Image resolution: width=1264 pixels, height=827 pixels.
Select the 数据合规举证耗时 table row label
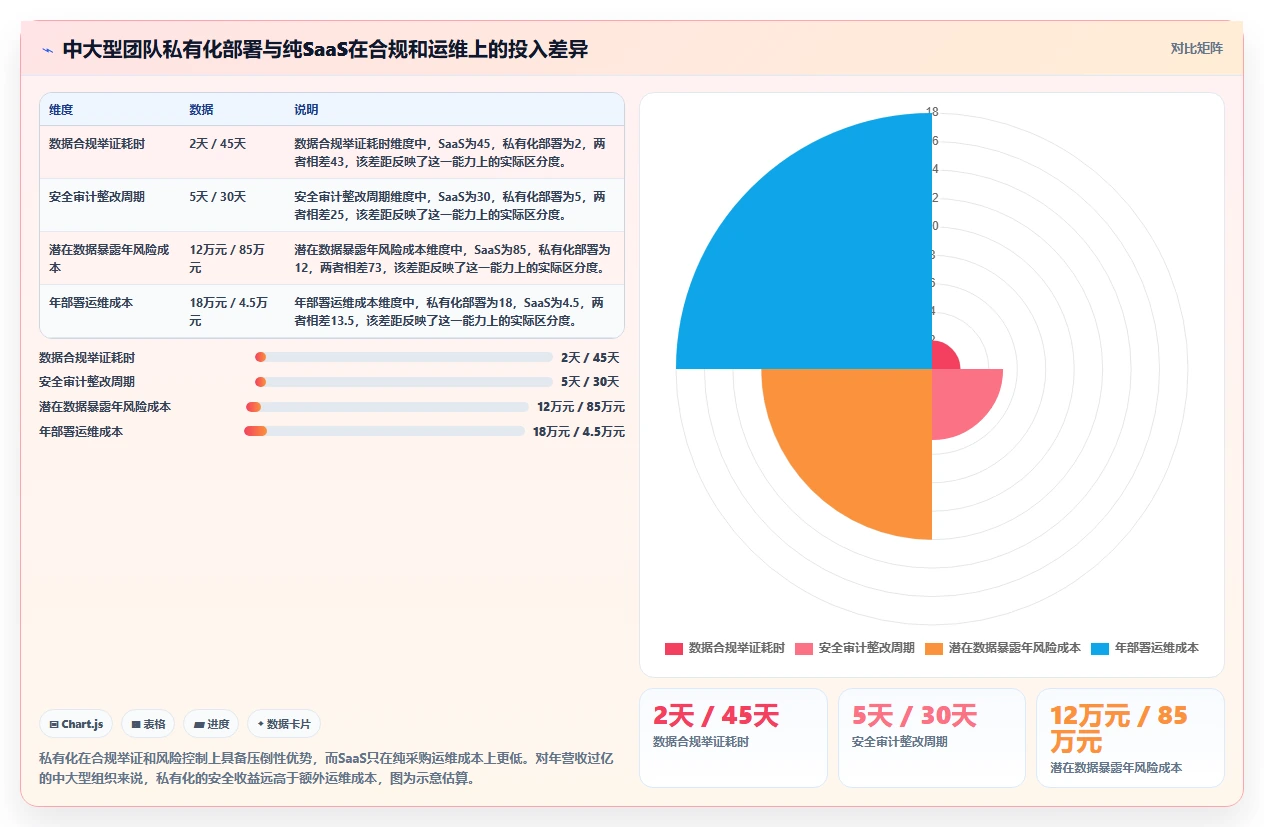tap(97, 144)
